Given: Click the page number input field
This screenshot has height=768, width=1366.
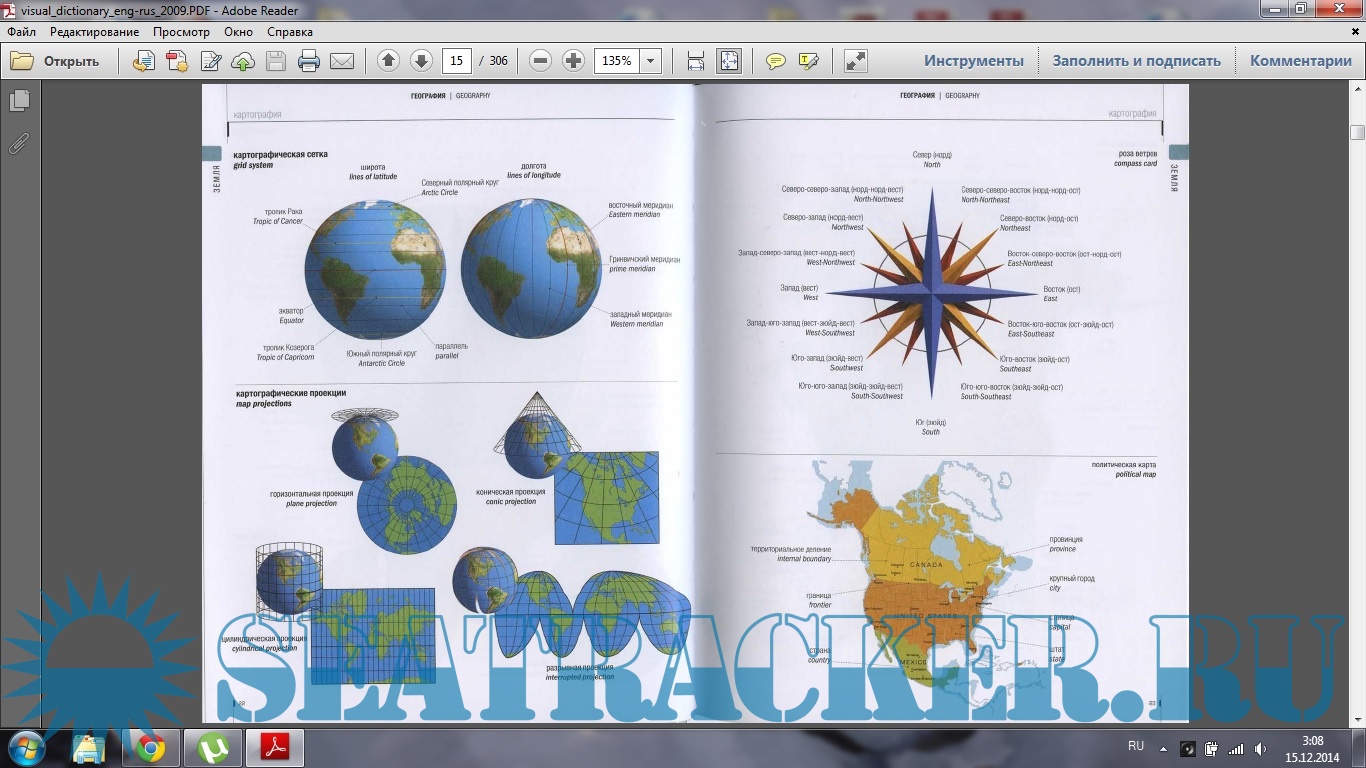Looking at the screenshot, I should tap(456, 61).
